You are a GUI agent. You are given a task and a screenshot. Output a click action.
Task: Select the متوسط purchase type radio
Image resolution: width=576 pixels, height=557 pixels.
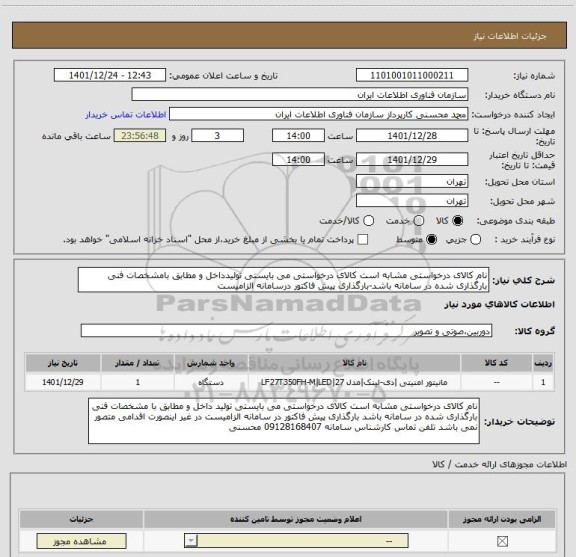coord(431,240)
